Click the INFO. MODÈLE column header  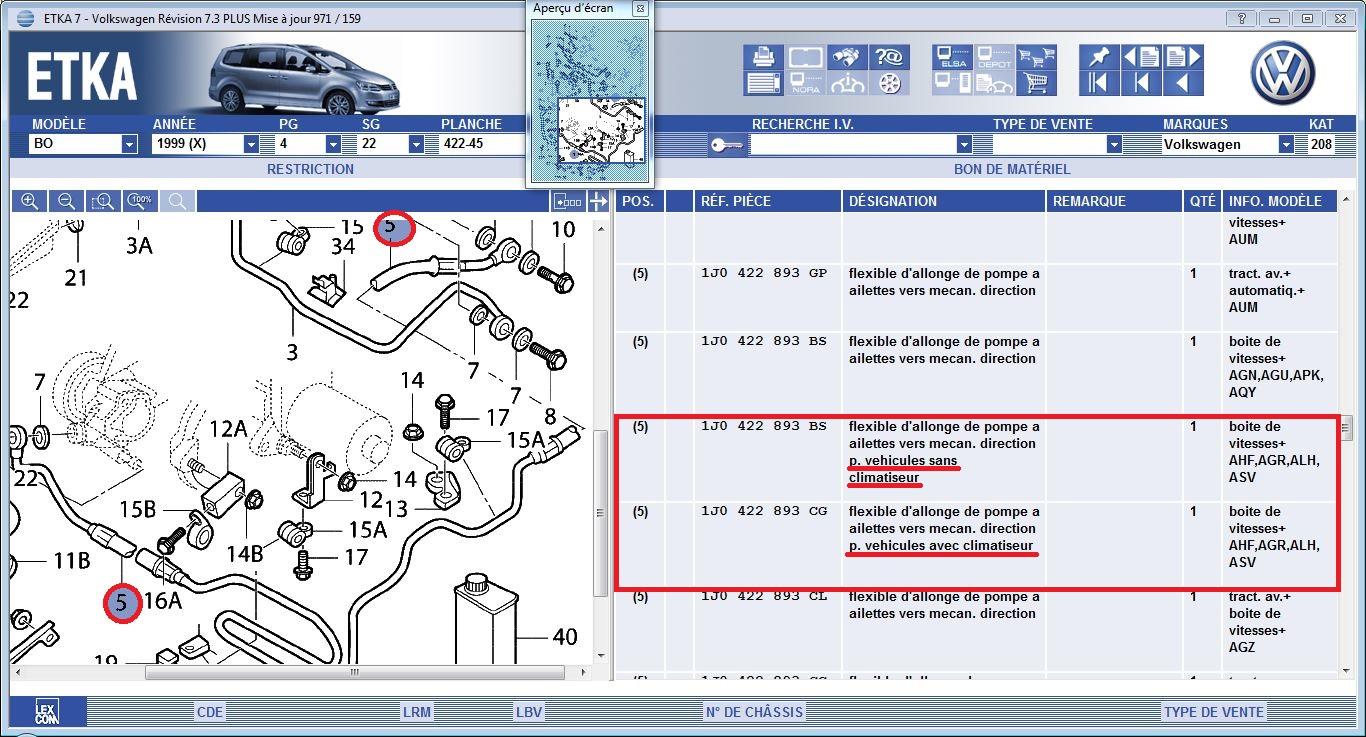(1280, 201)
